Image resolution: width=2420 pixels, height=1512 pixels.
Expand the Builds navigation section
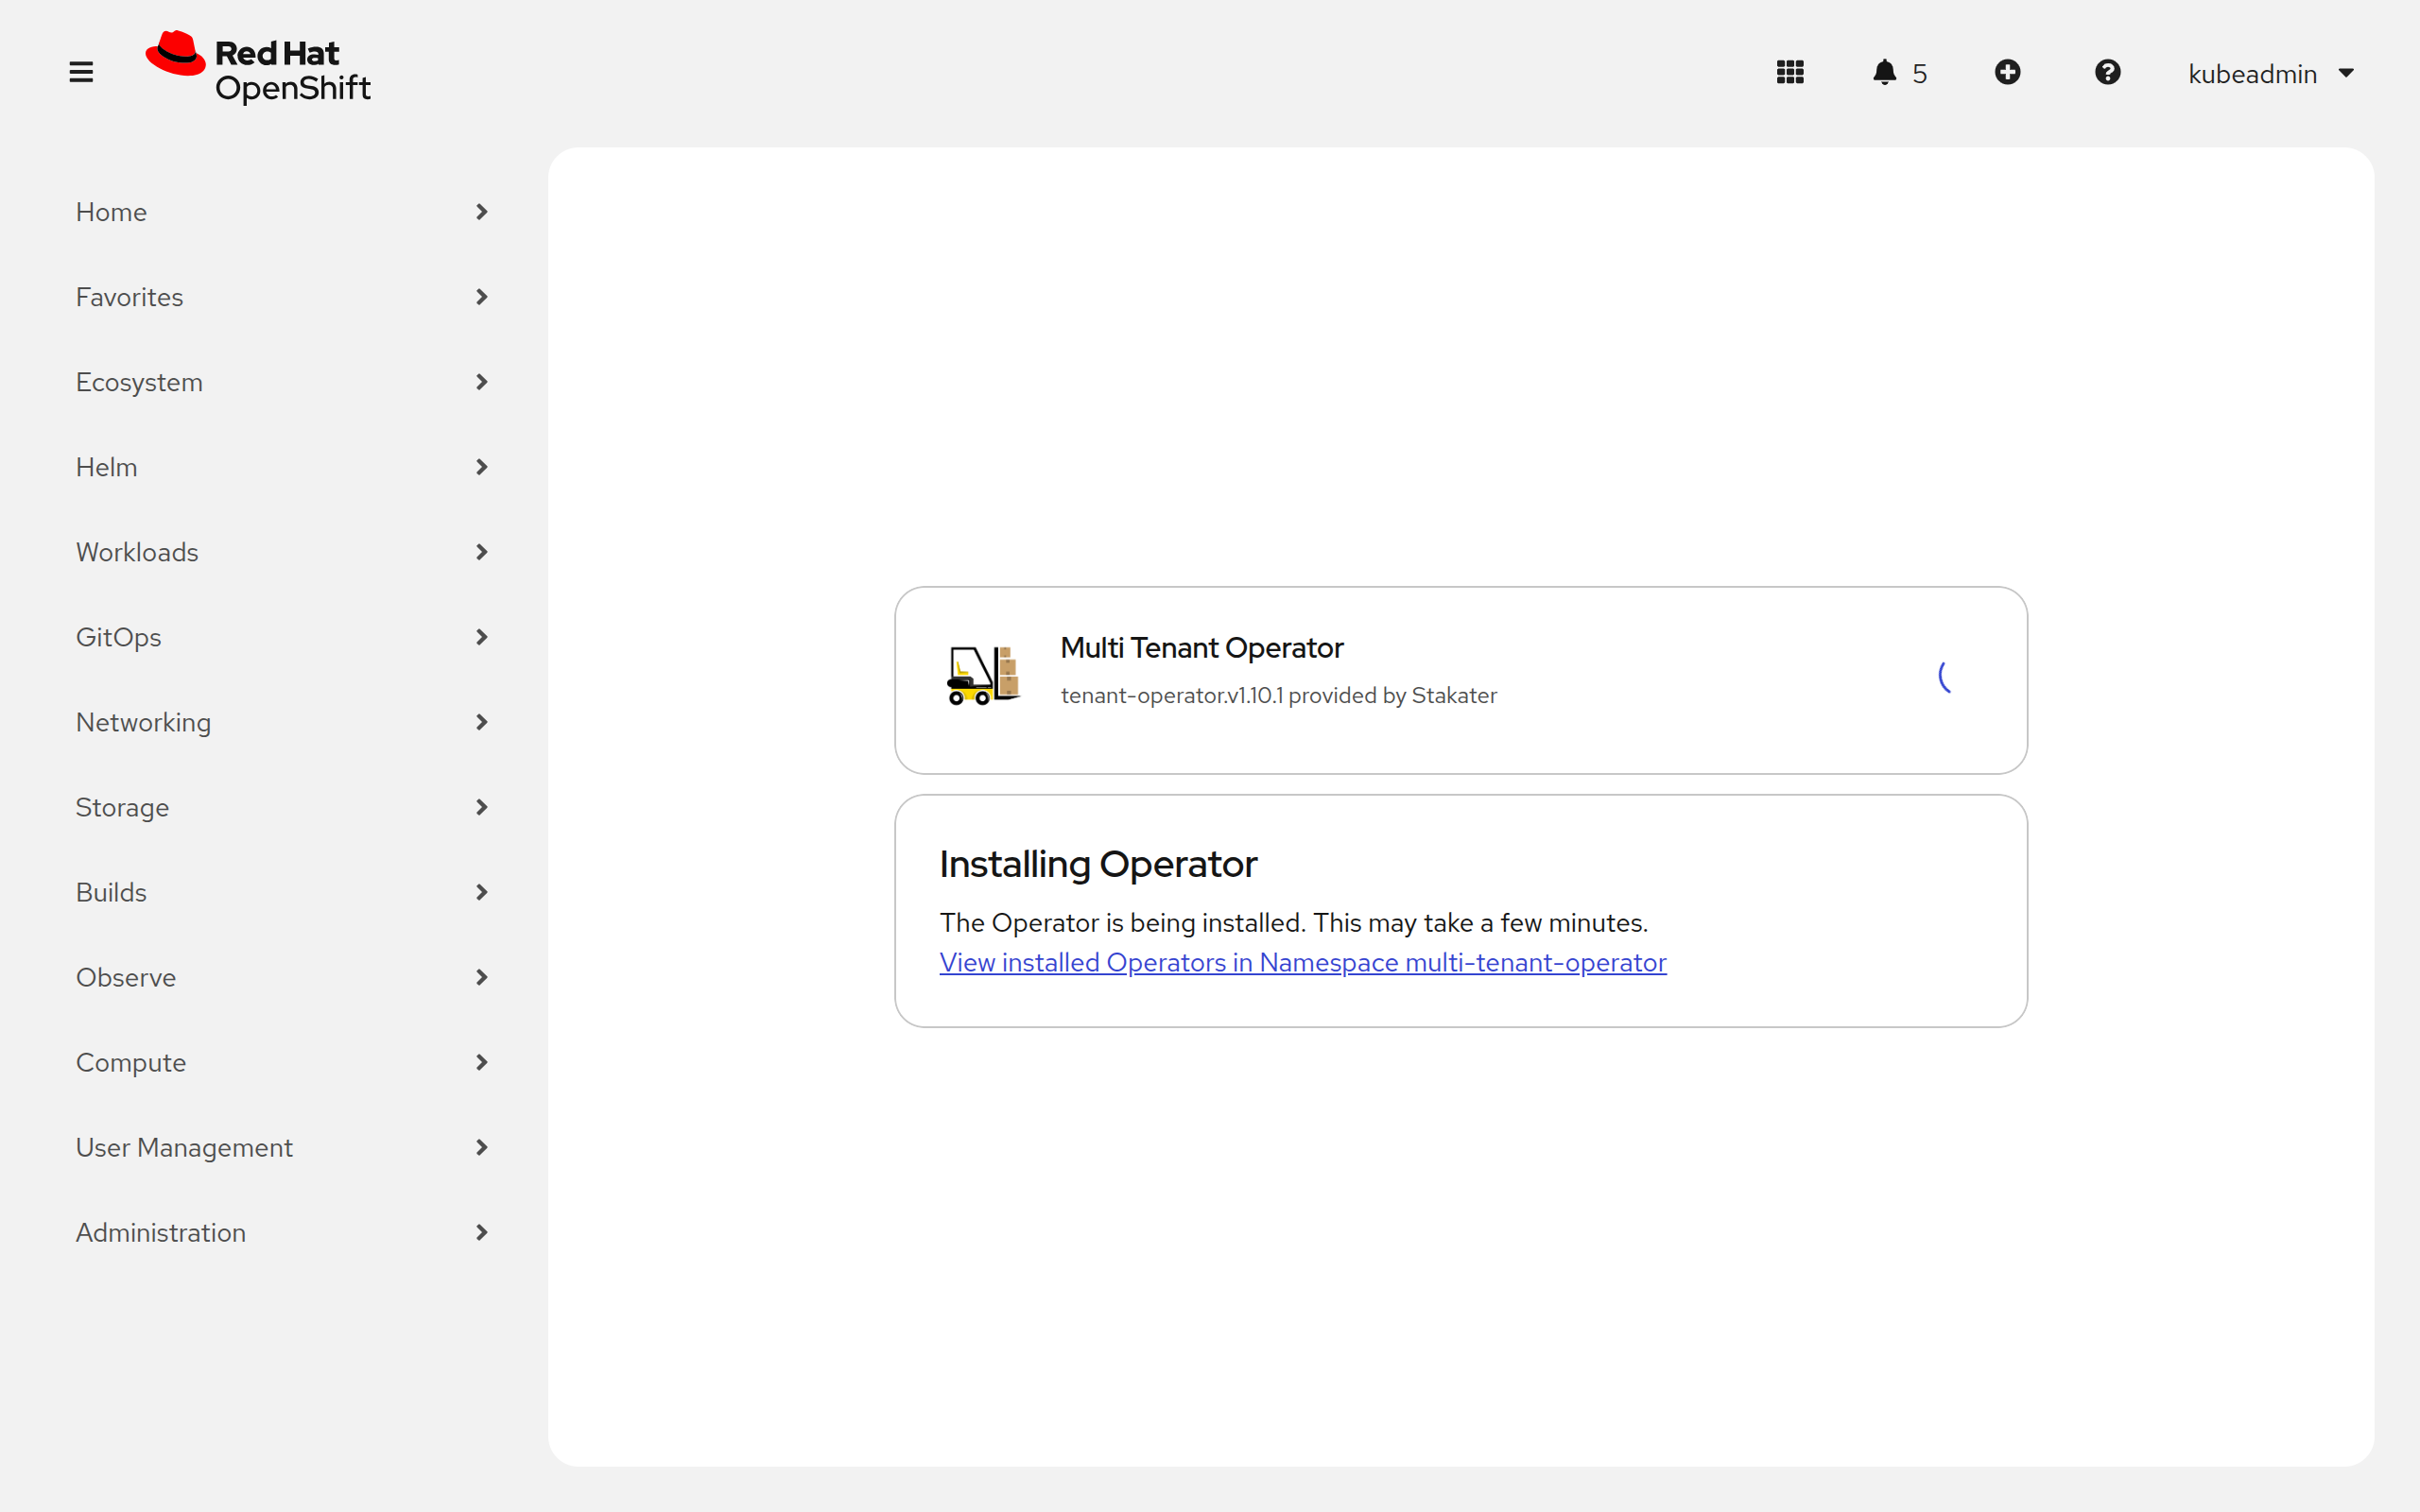pyautogui.click(x=282, y=892)
